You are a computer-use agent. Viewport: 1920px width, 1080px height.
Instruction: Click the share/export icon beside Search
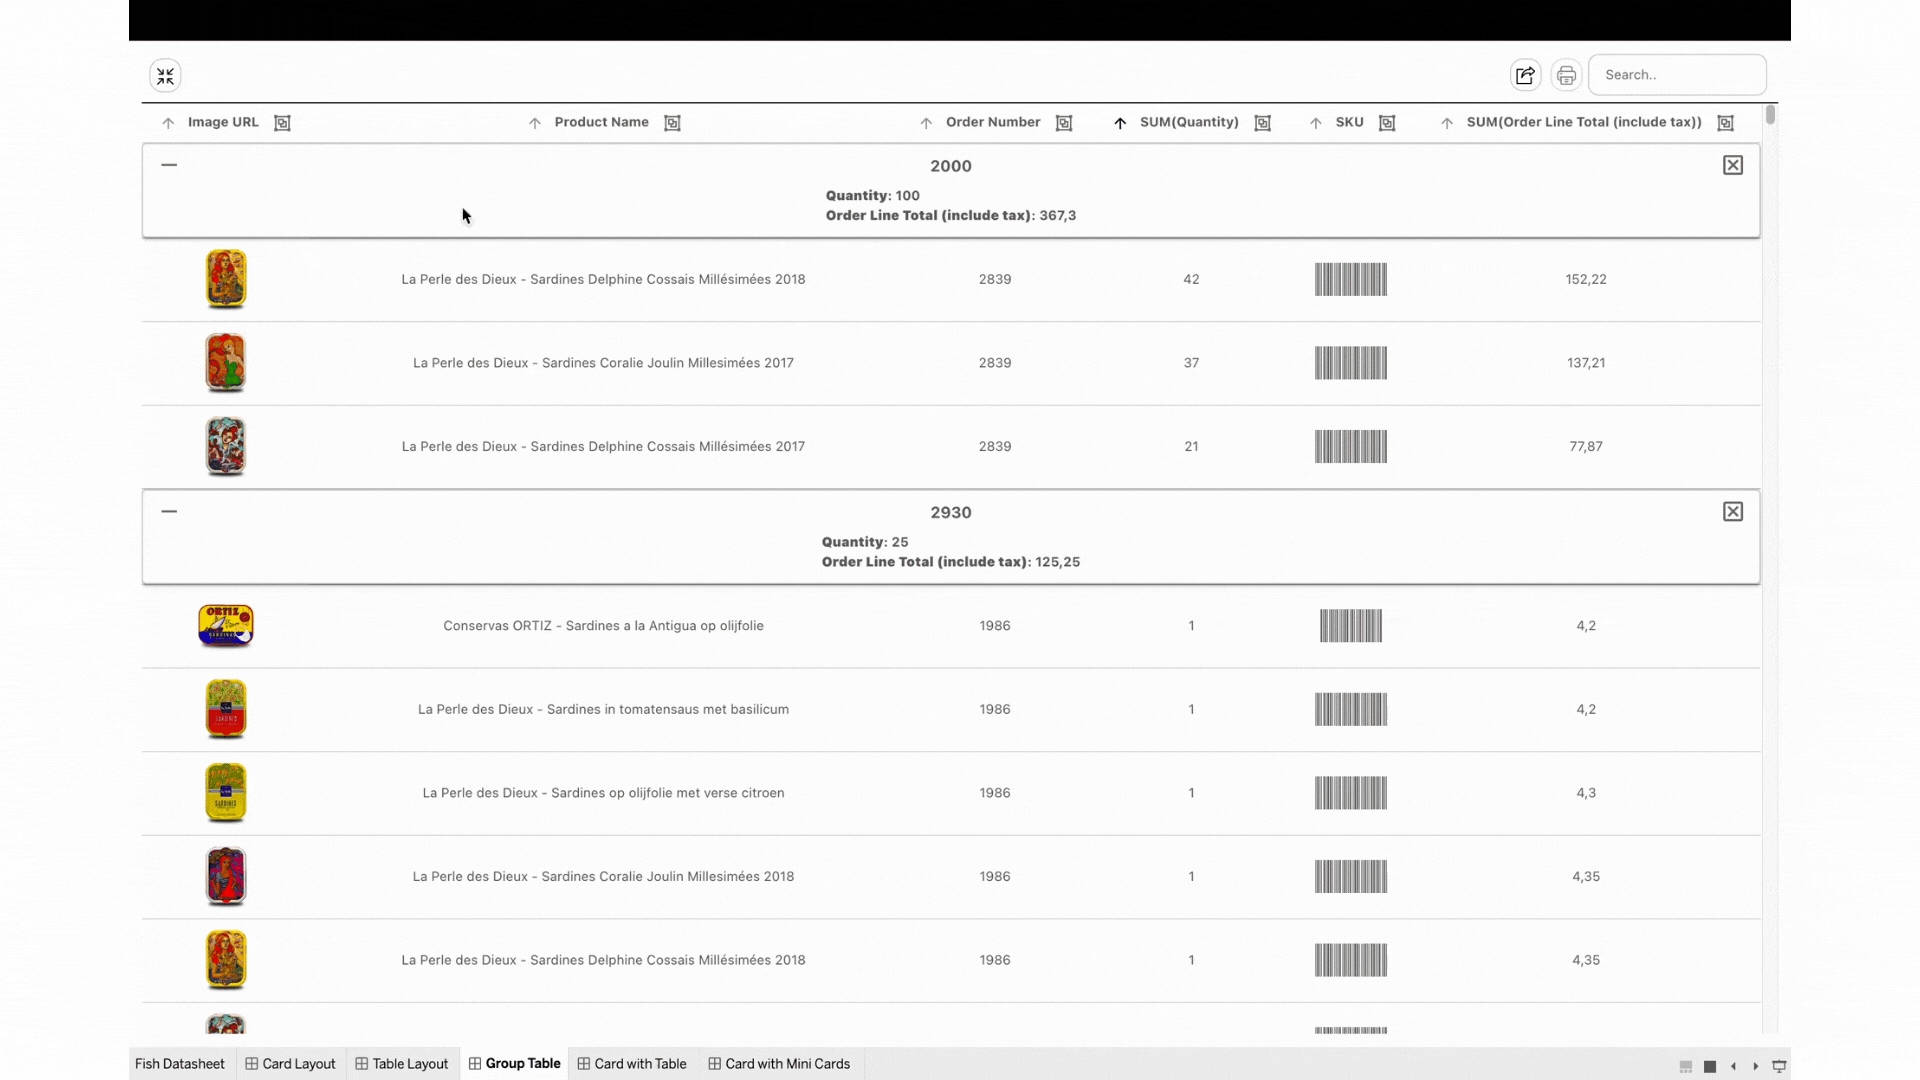click(x=1525, y=75)
